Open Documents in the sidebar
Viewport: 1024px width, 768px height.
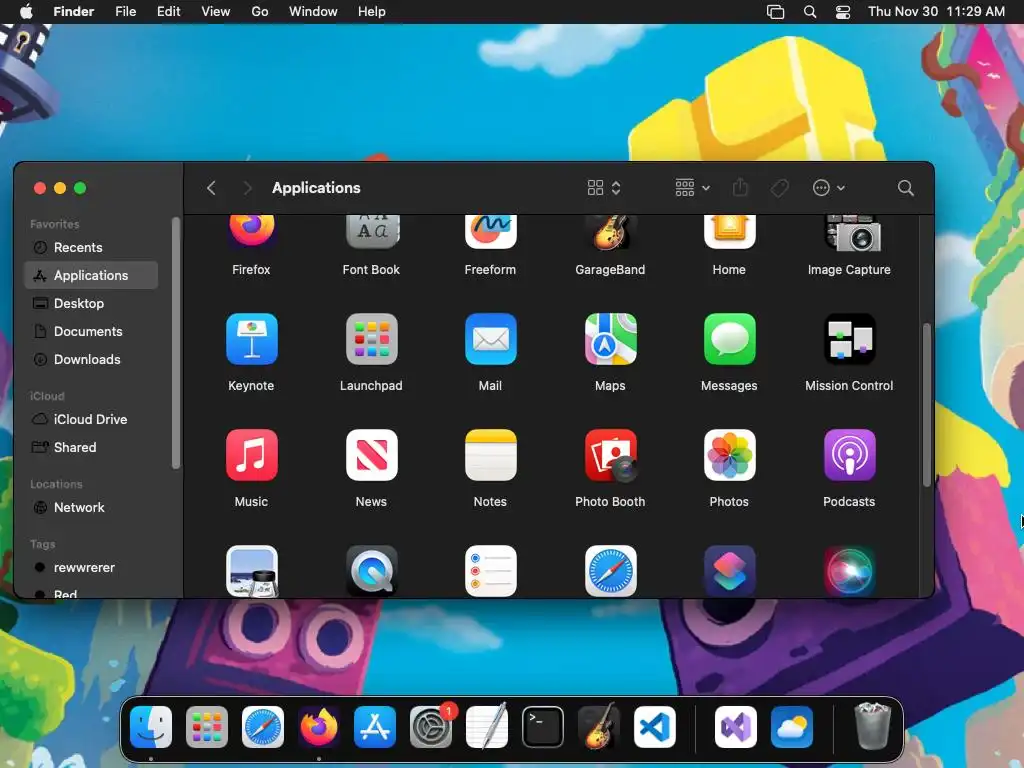point(91,332)
